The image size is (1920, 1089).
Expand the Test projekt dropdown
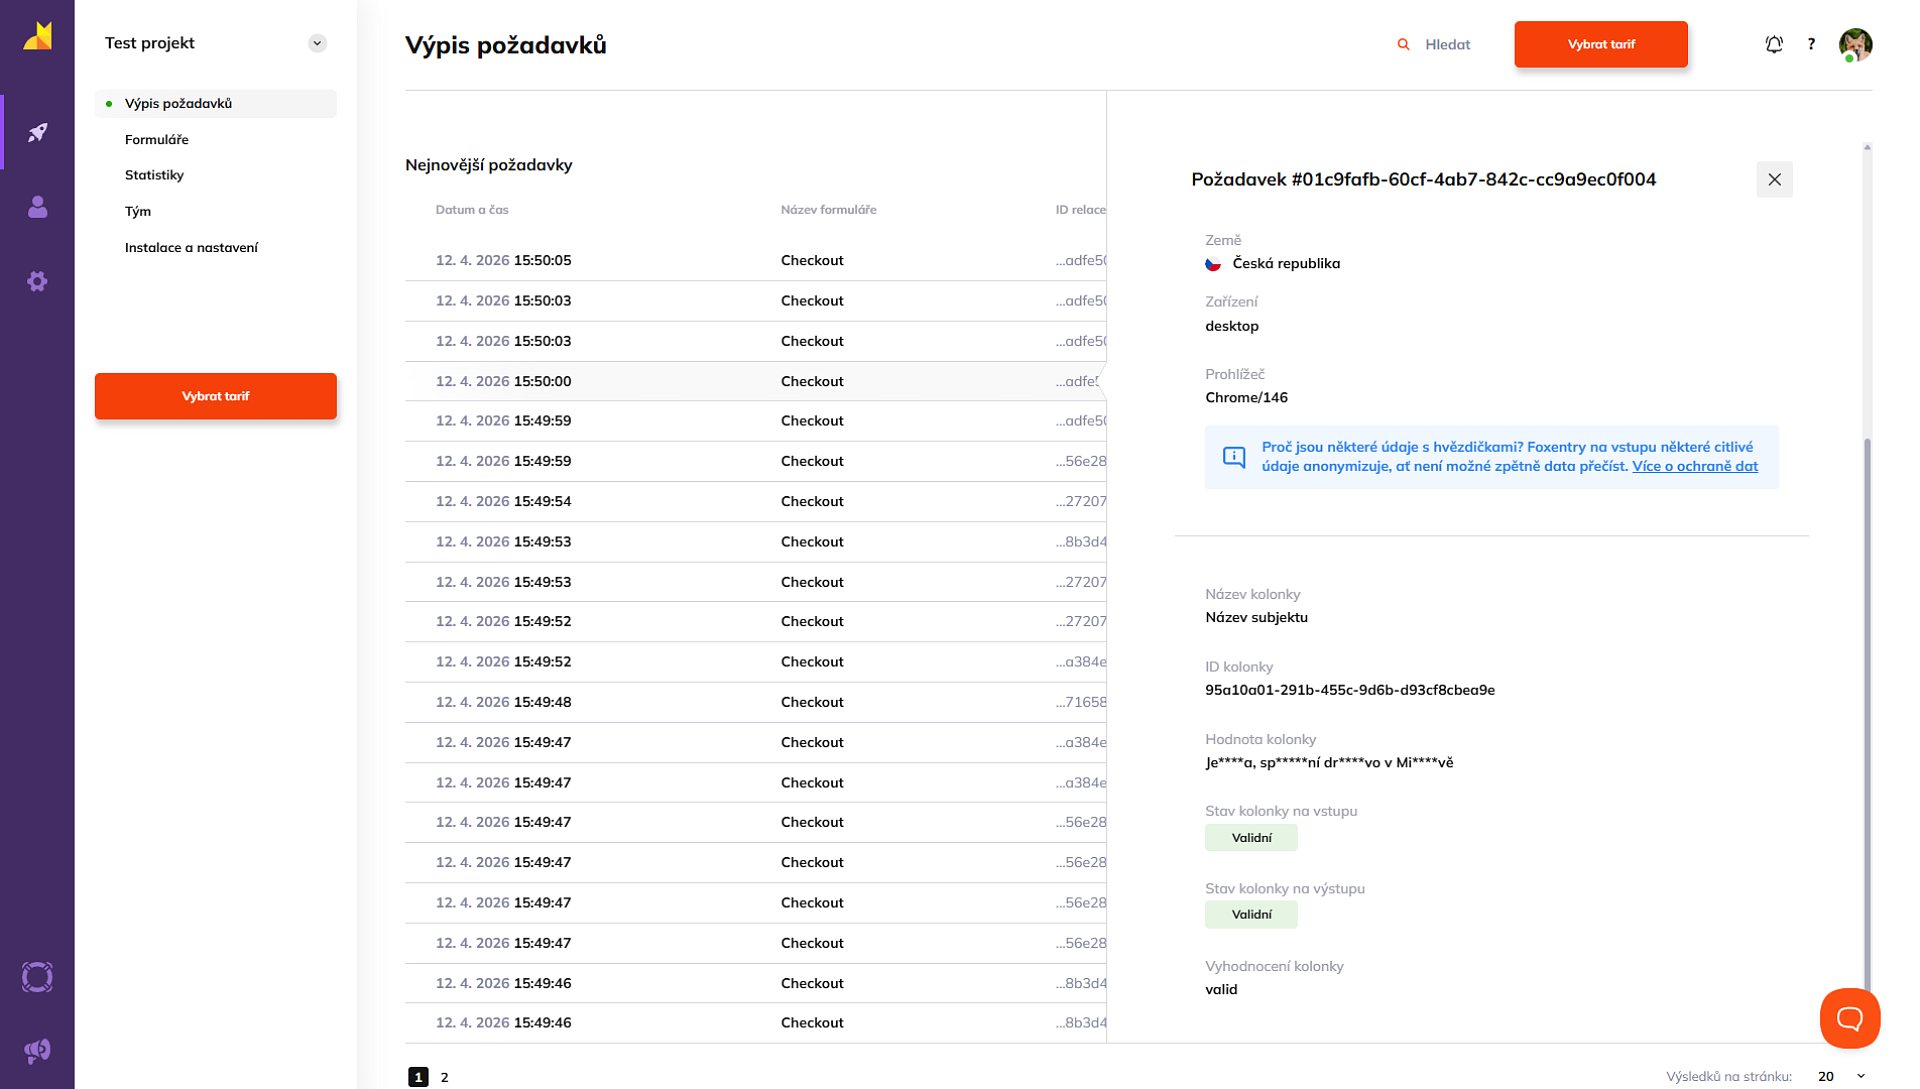317,43
